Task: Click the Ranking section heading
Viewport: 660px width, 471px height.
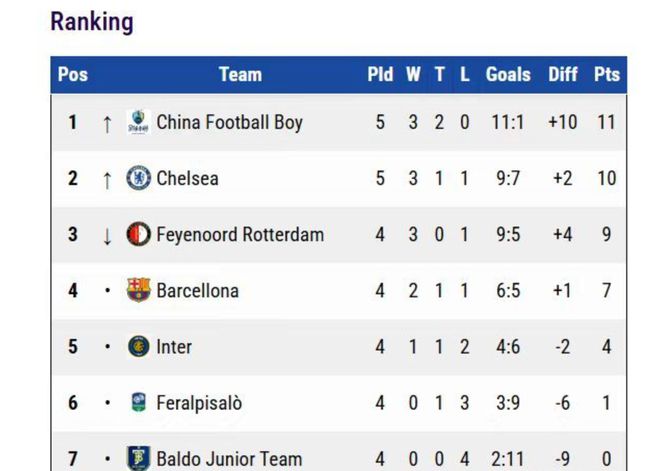Action: 91,21
